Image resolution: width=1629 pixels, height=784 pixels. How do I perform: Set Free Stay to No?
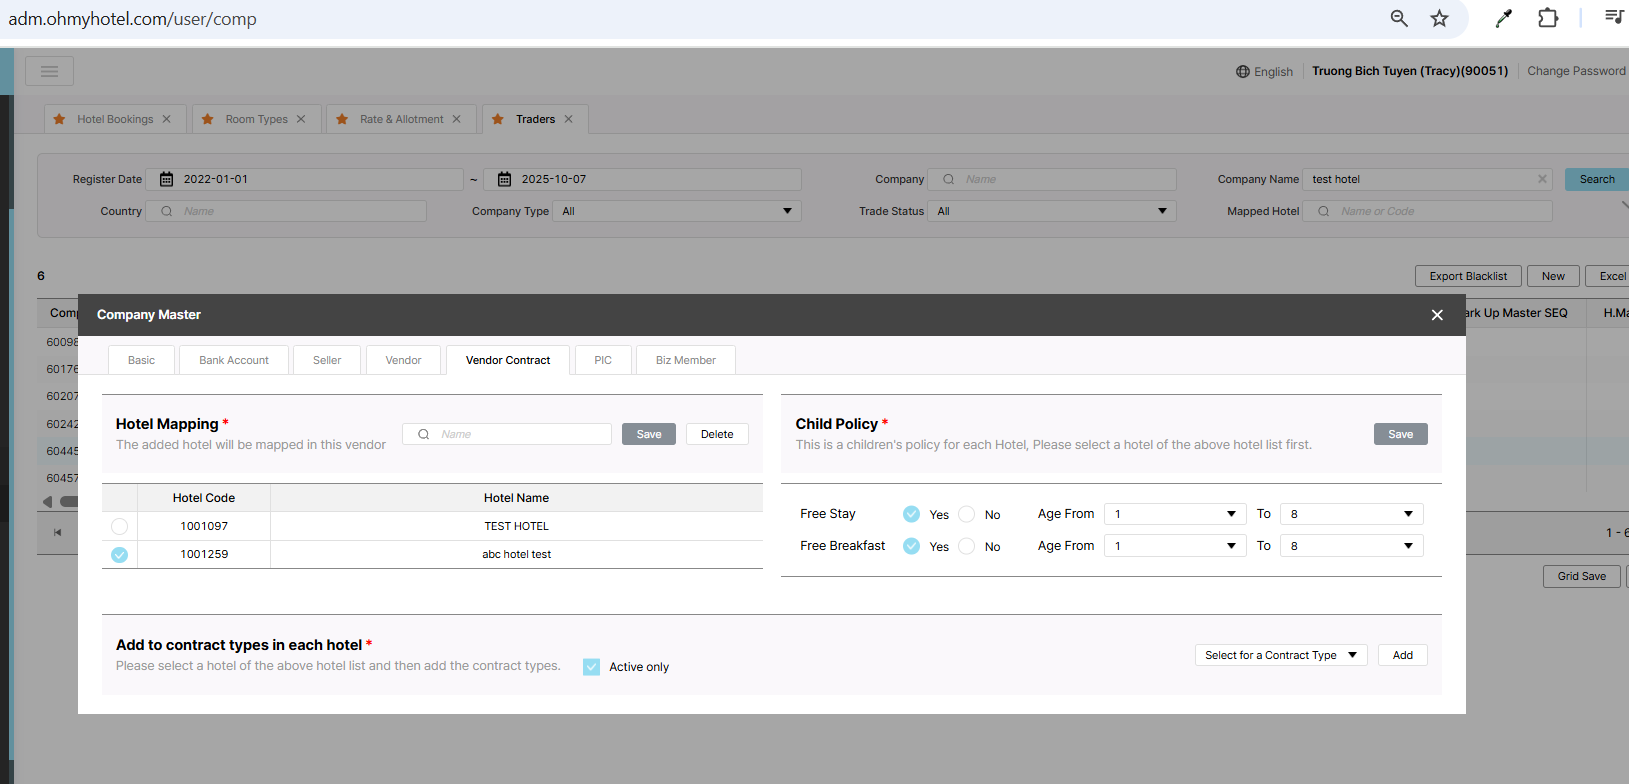click(x=967, y=514)
